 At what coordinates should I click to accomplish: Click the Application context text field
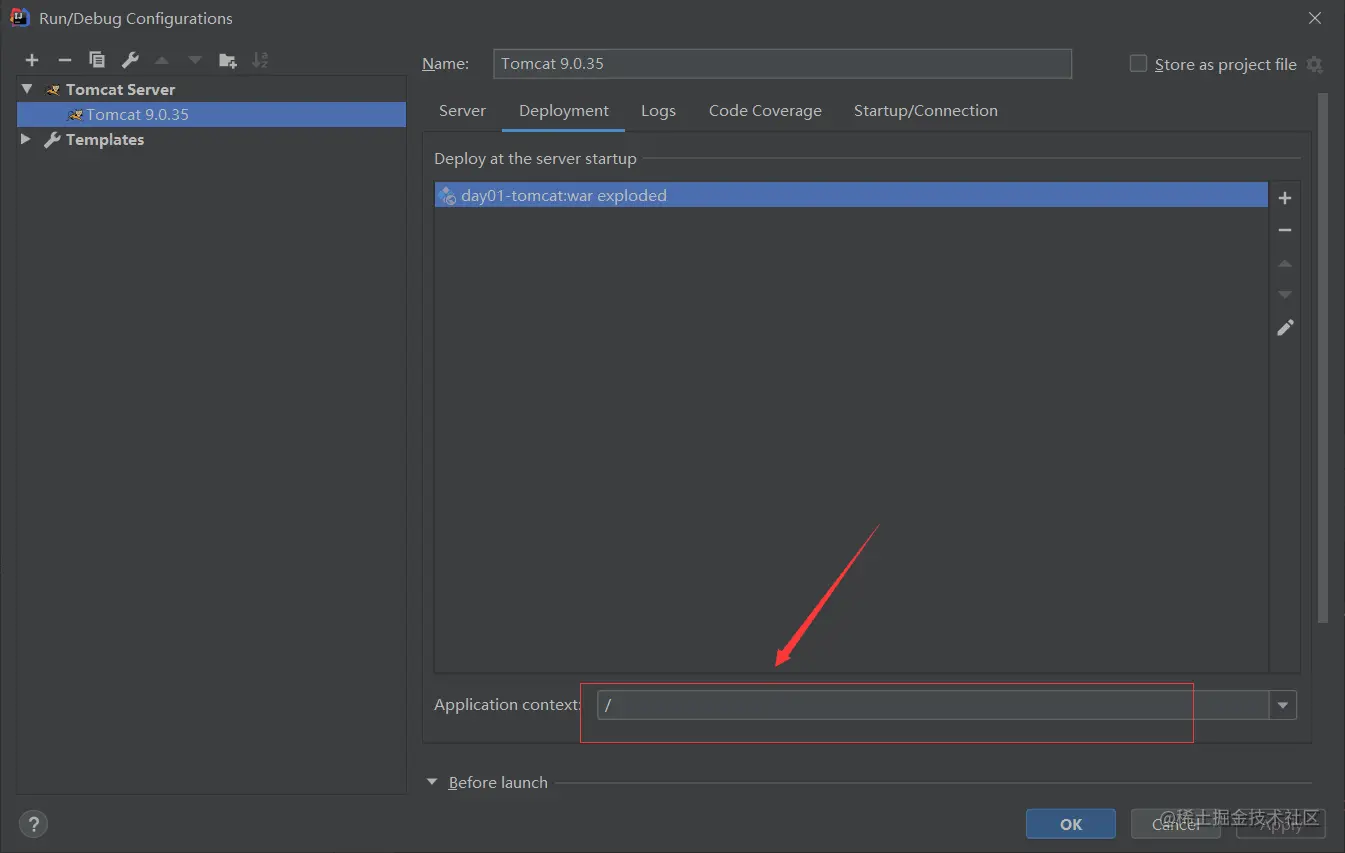click(x=933, y=705)
